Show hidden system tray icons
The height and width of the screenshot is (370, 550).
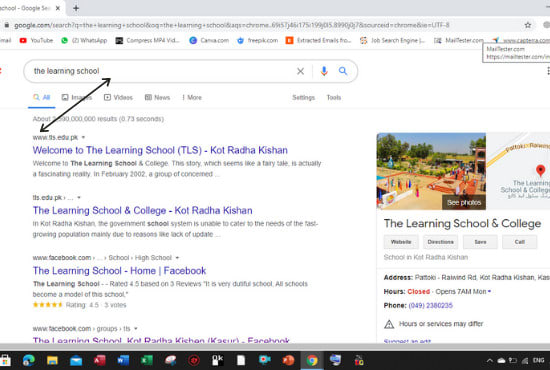coord(490,360)
